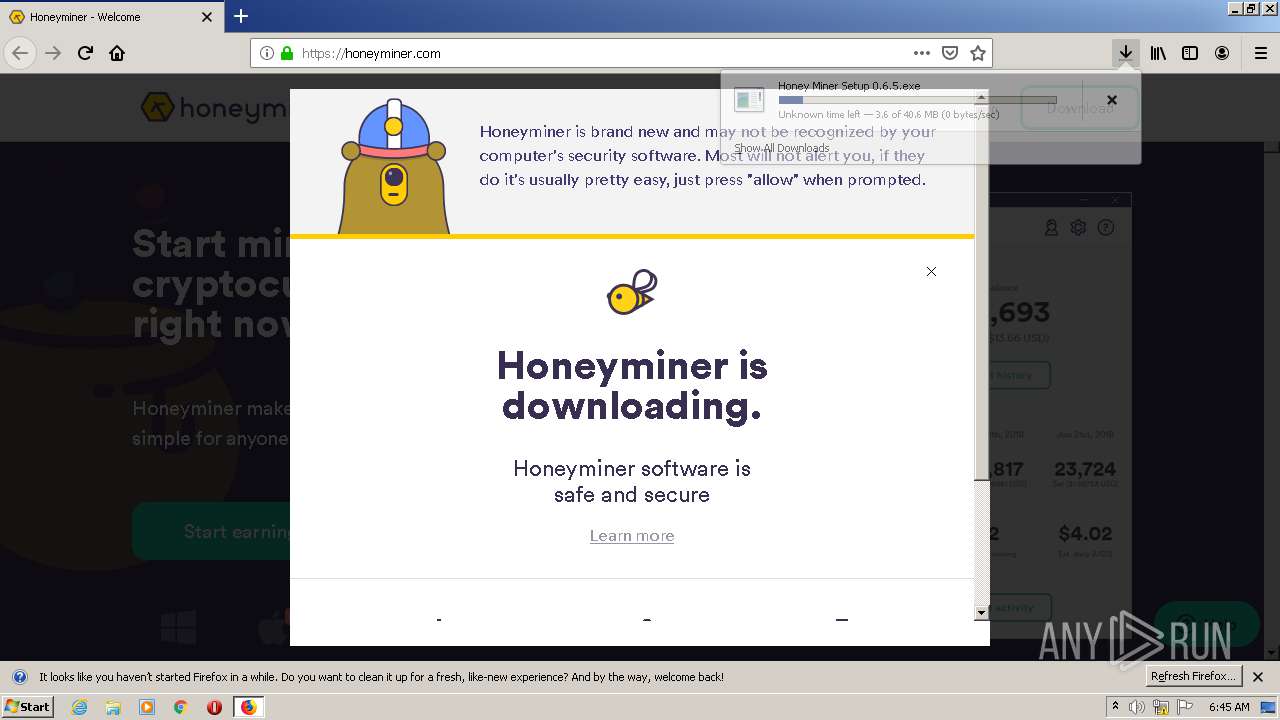This screenshot has height=720, width=1280.
Task: Launch Internet Explorer from the taskbar
Action: pyautogui.click(x=79, y=707)
